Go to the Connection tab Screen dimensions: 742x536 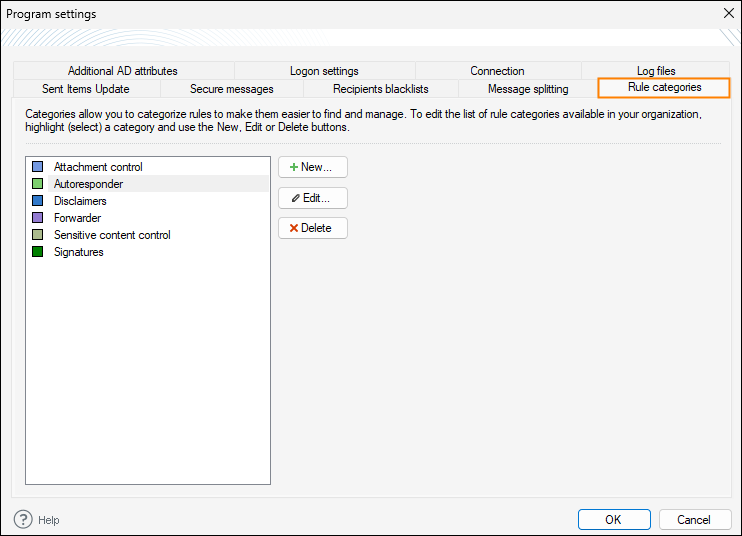(497, 71)
